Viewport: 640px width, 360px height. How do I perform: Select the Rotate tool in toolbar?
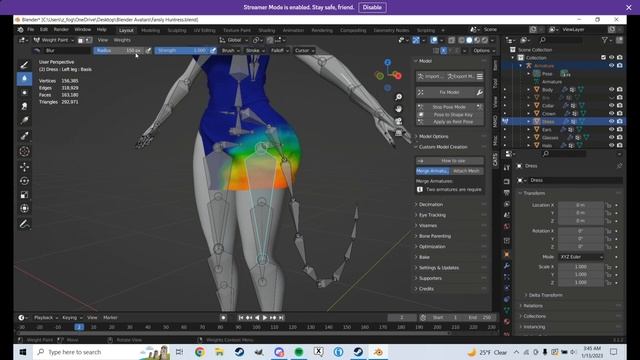[24, 180]
